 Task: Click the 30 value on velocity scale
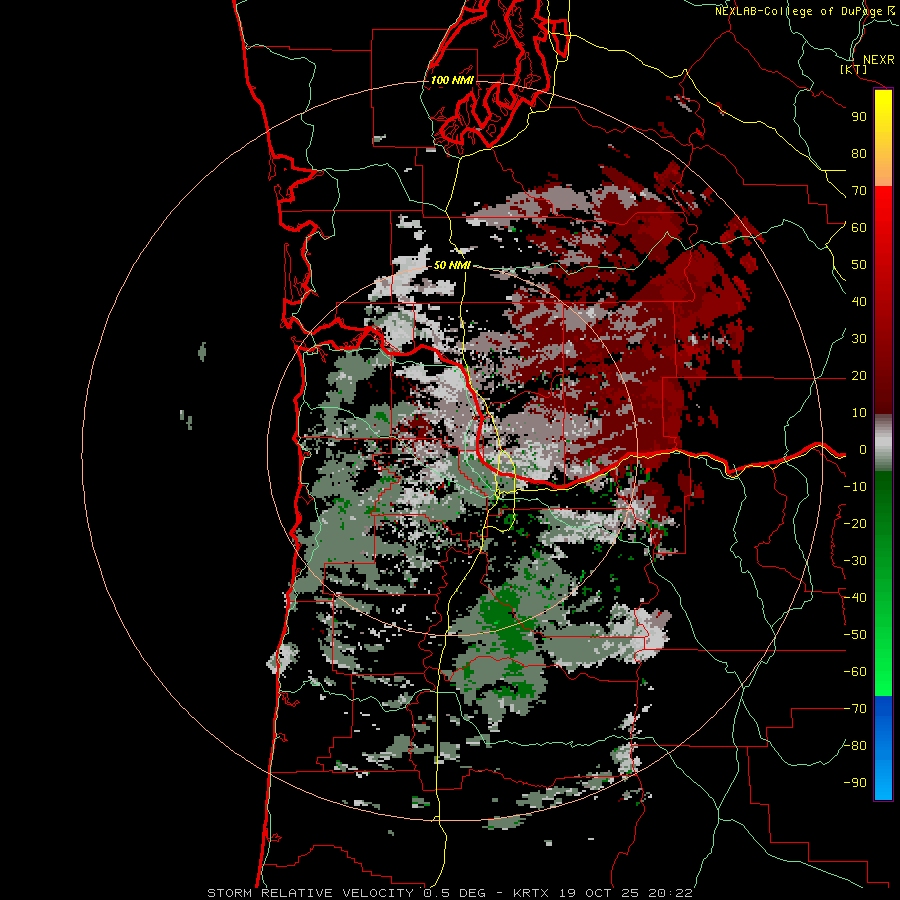[x=859, y=339]
